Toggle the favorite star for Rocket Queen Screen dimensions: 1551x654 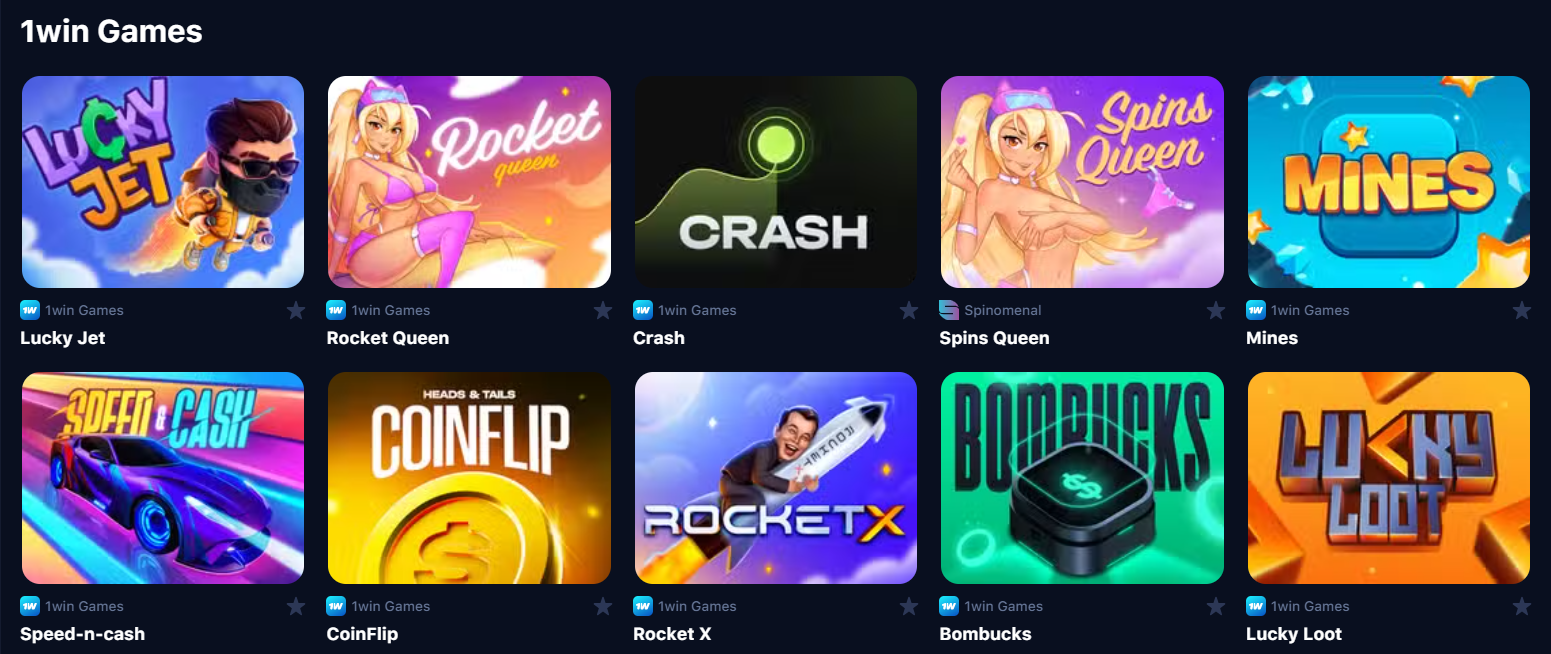coord(603,310)
